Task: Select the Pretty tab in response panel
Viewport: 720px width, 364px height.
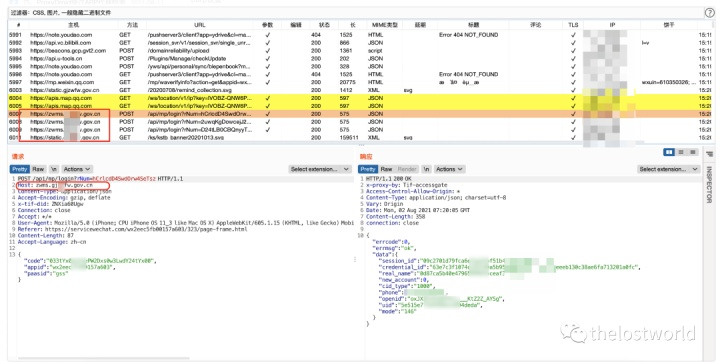Action: [368, 169]
